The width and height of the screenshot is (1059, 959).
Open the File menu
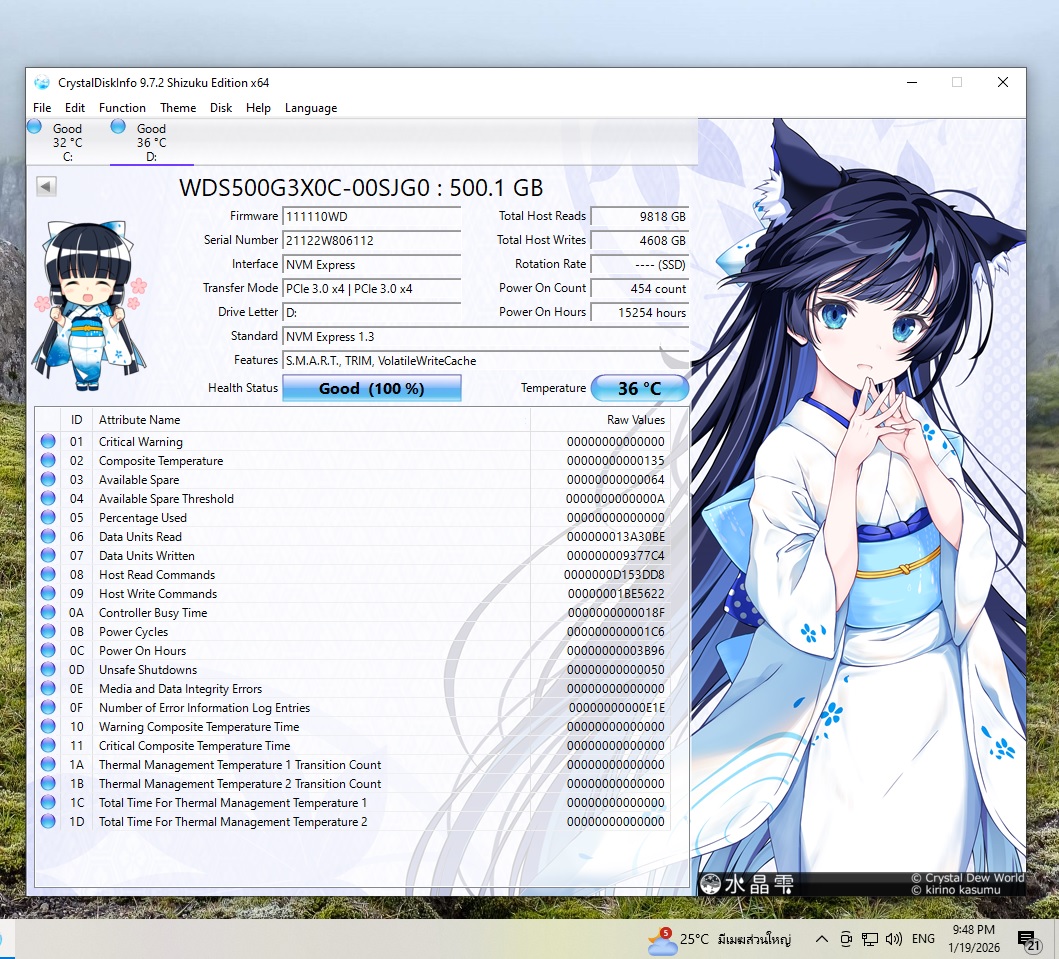click(x=42, y=108)
